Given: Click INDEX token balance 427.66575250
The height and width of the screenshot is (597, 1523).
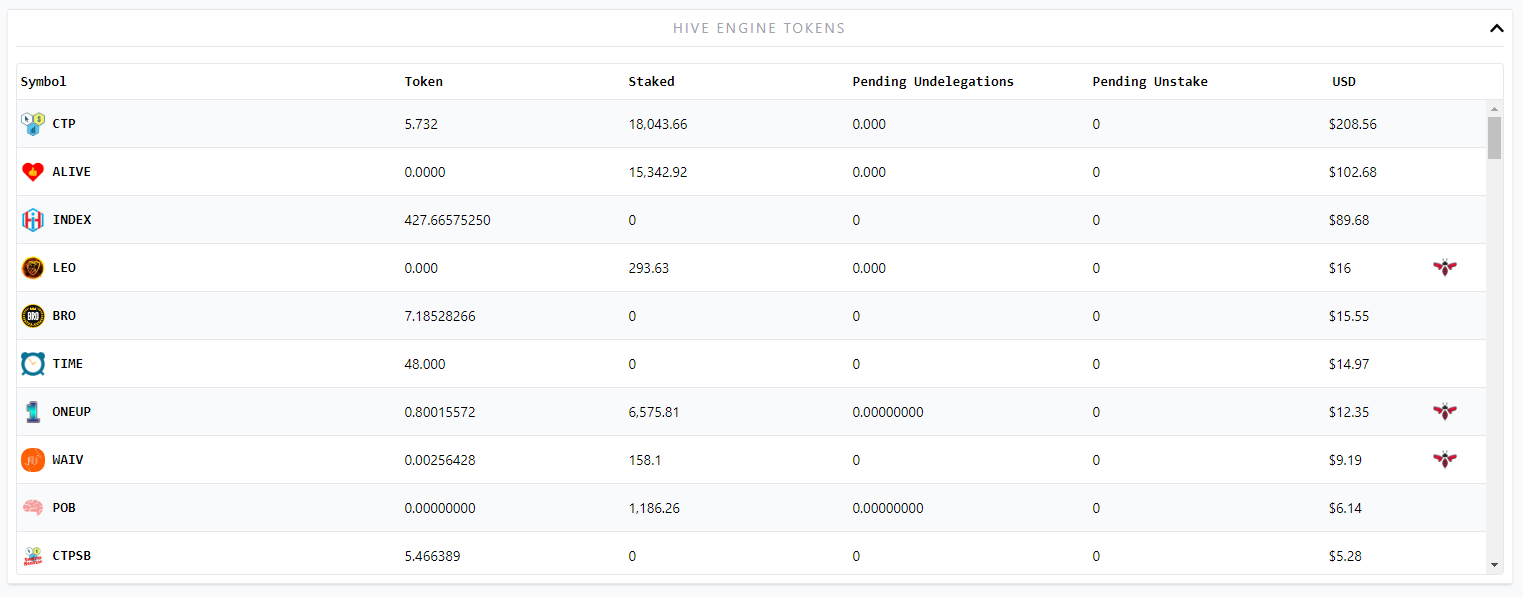Looking at the screenshot, I should click(x=448, y=220).
